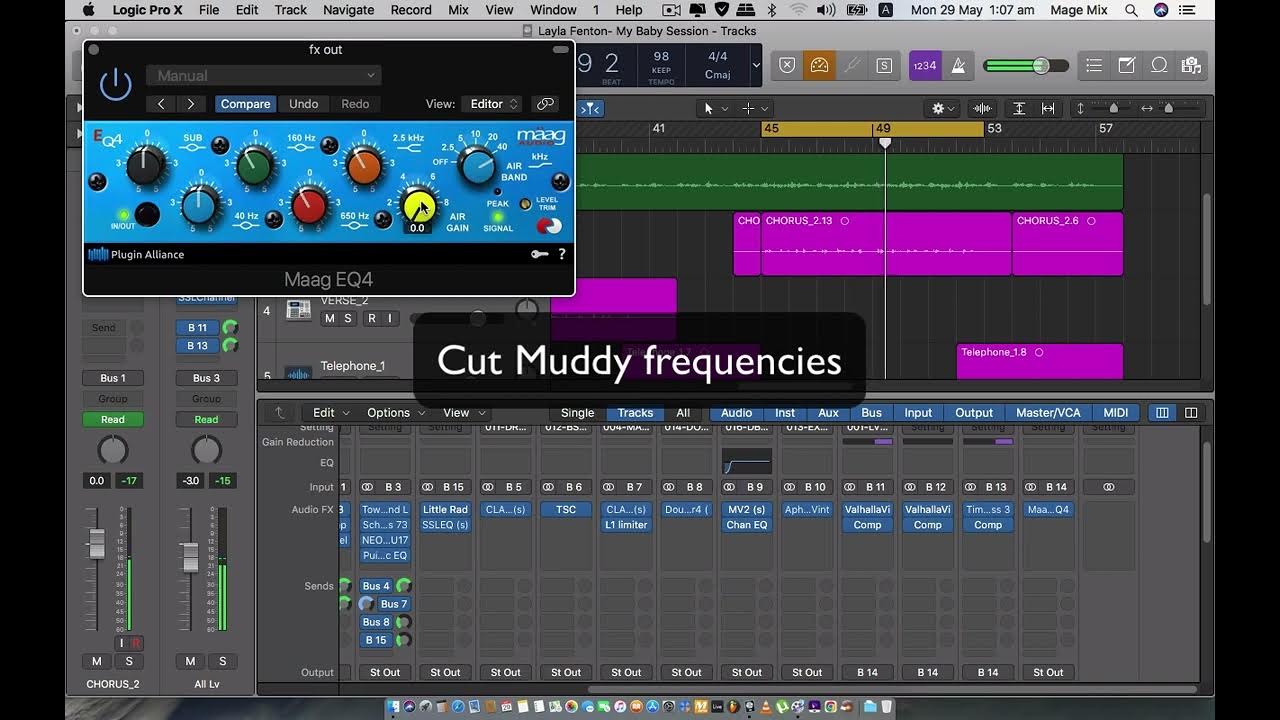Open the Track menu
The height and width of the screenshot is (720, 1280).
(291, 10)
